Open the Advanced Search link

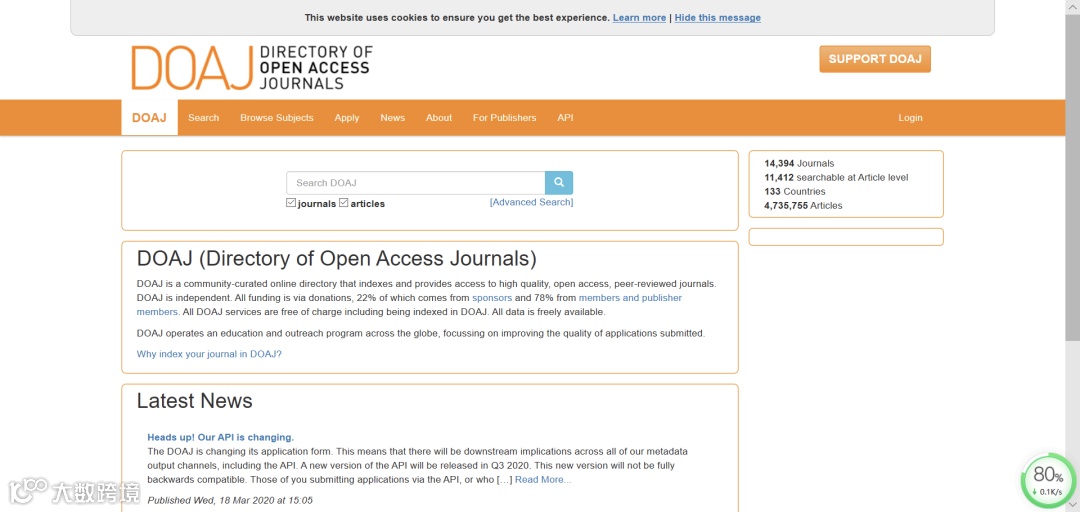tap(531, 202)
